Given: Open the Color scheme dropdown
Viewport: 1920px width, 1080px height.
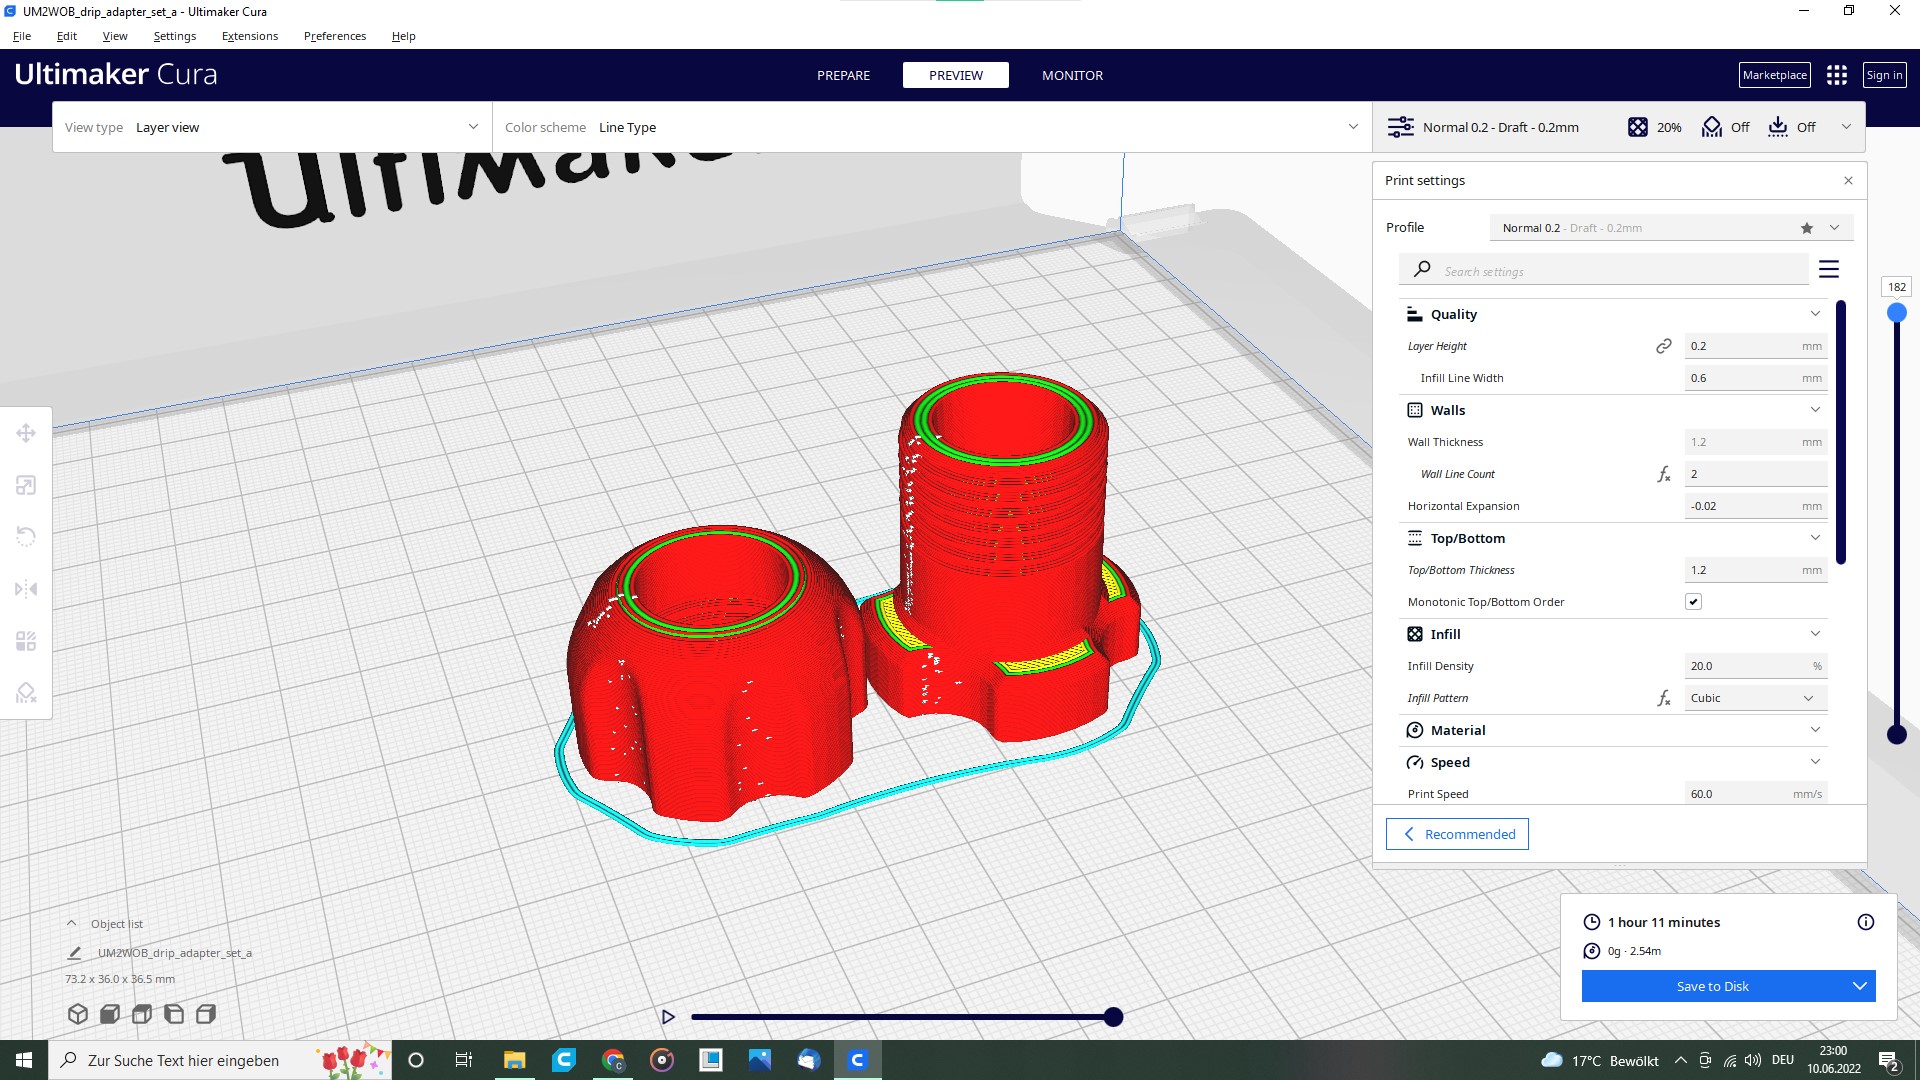Looking at the screenshot, I should pyautogui.click(x=932, y=127).
